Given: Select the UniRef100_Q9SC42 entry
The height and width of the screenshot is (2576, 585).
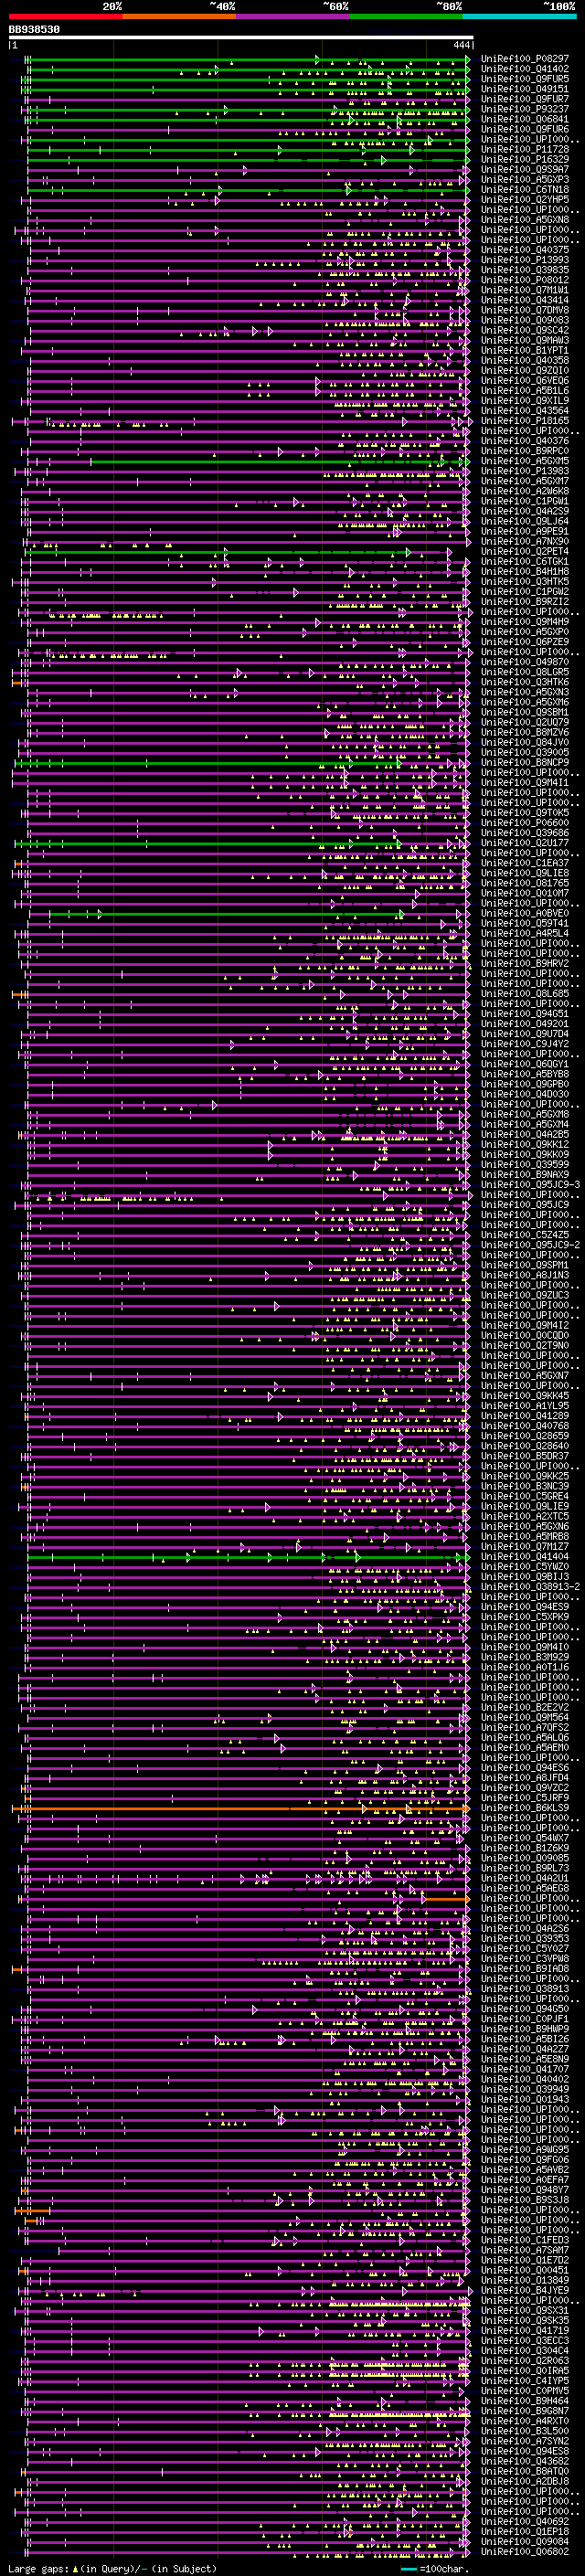Looking at the screenshot, I should click(x=524, y=330).
